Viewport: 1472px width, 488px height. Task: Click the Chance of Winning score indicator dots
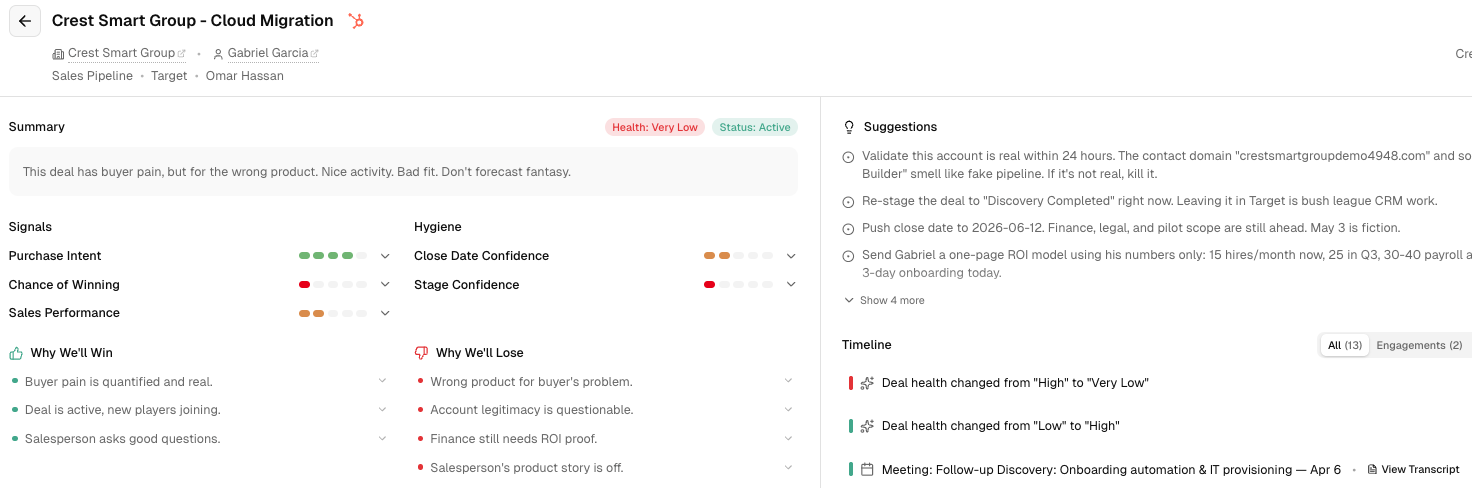pyautogui.click(x=332, y=285)
